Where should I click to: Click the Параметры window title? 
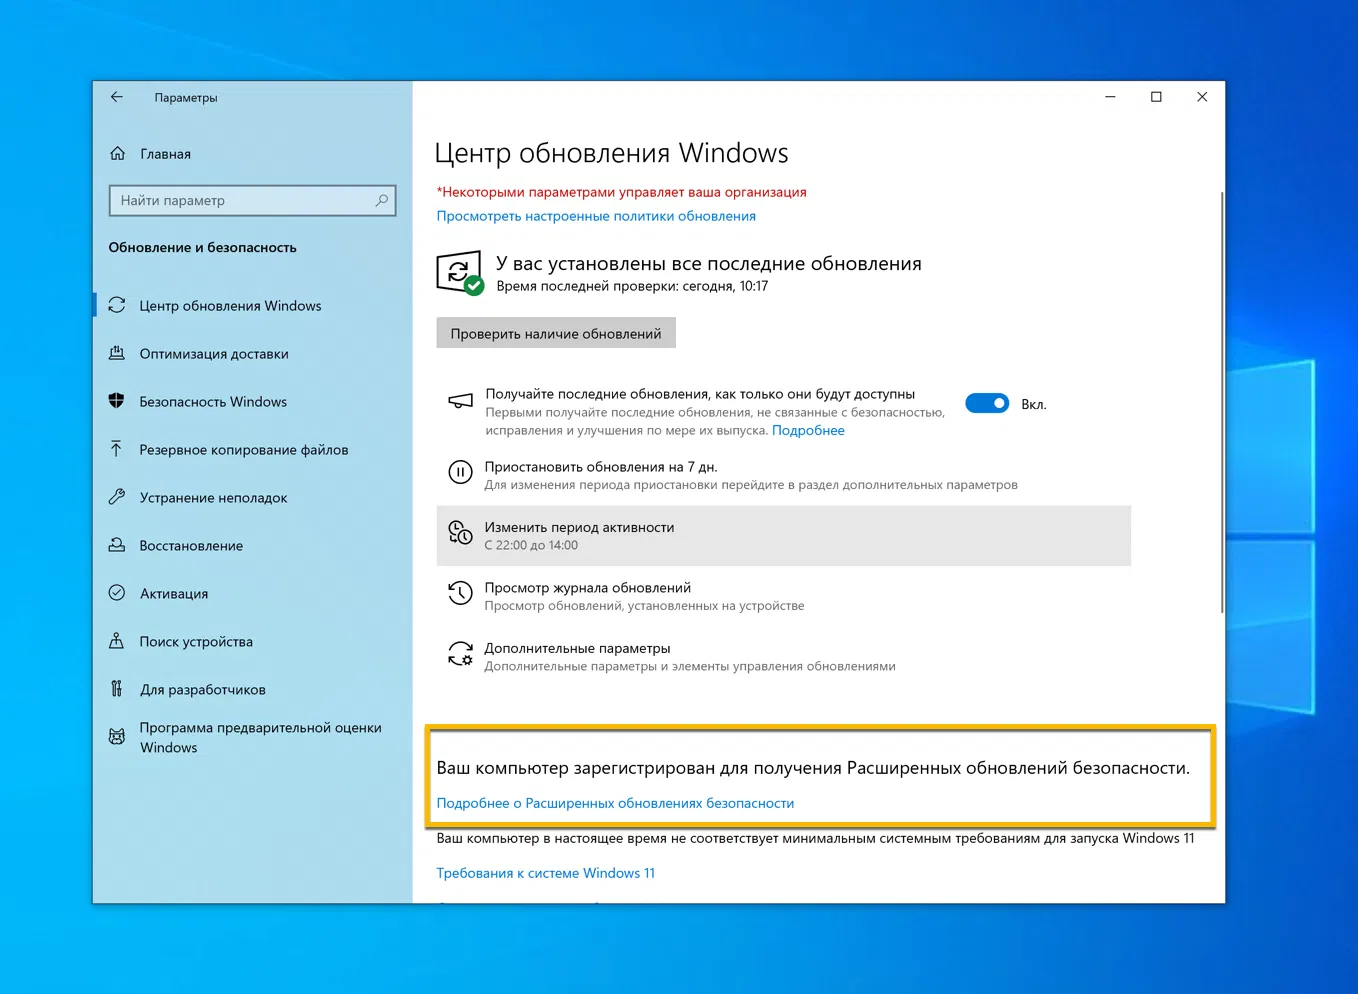pos(186,98)
